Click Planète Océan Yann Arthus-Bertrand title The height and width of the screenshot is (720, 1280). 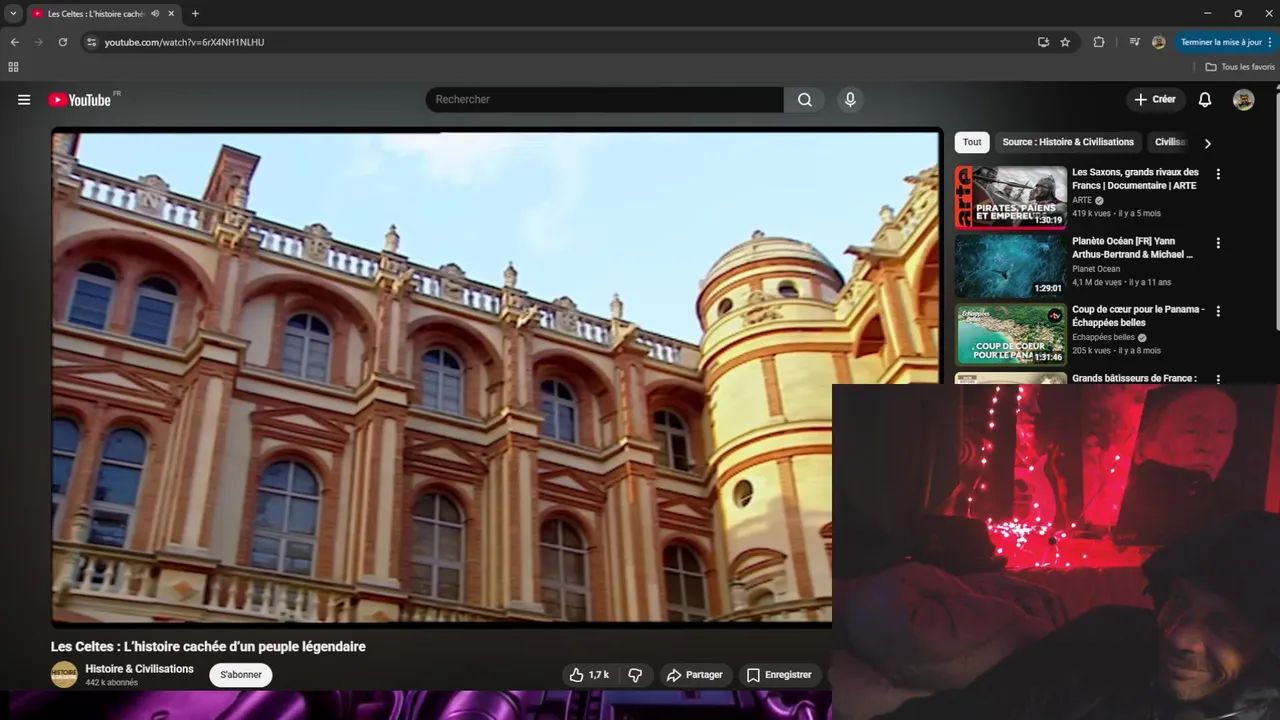click(1133, 248)
